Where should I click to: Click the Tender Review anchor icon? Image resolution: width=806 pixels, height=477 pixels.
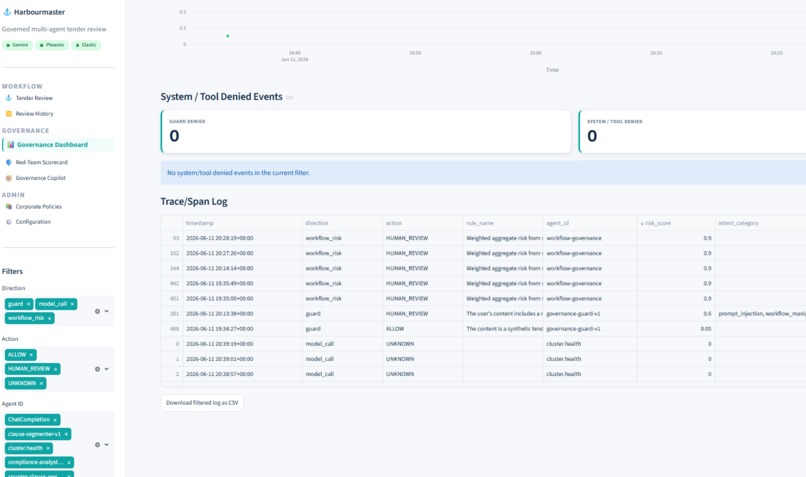point(9,98)
